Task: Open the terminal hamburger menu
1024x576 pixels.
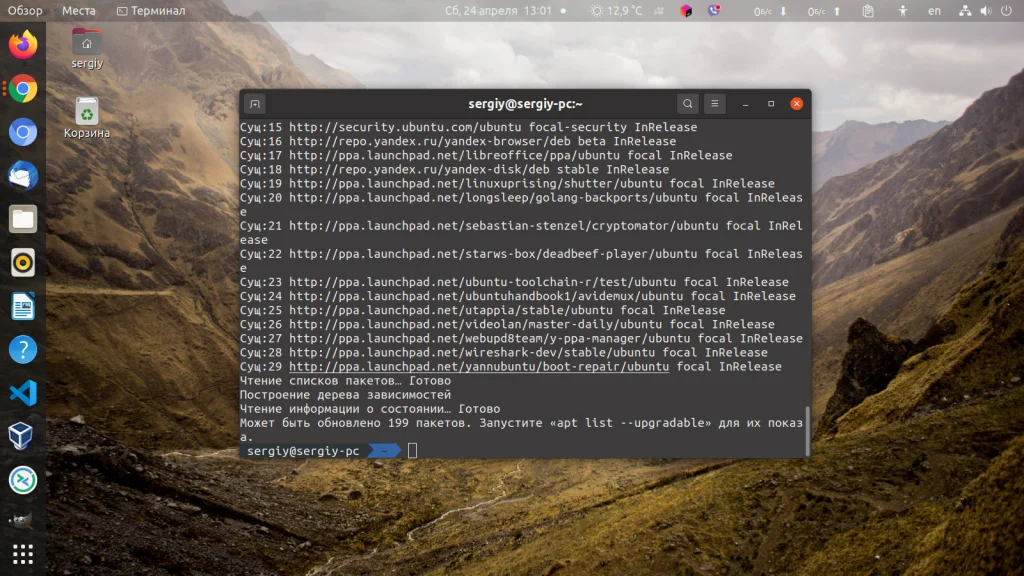Action: pos(714,103)
